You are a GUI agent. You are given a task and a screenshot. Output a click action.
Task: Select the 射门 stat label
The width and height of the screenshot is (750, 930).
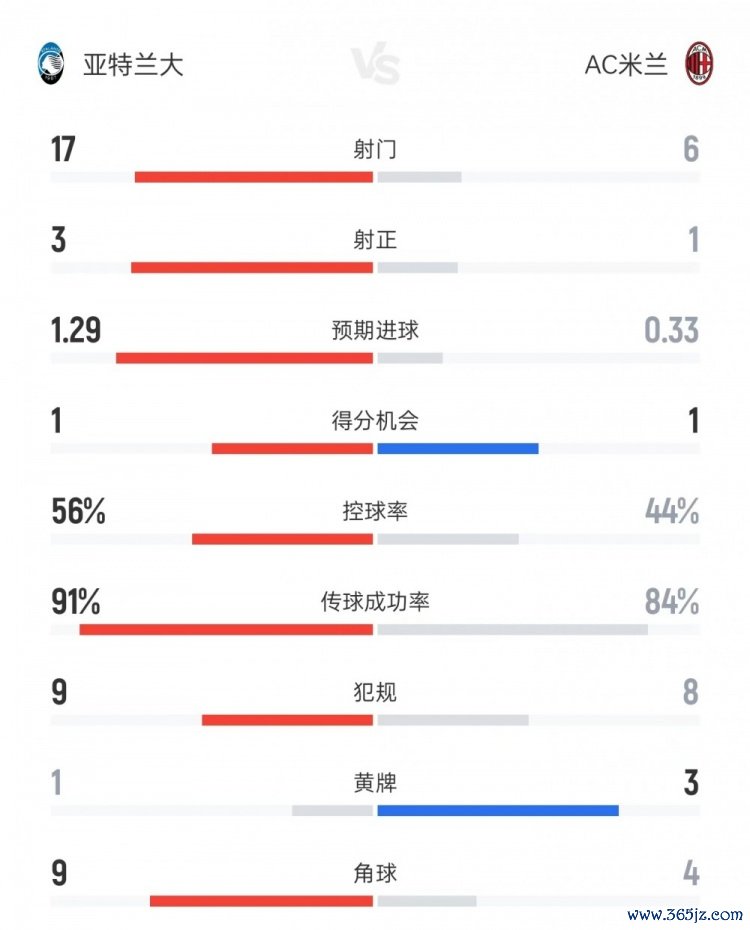coord(375,150)
